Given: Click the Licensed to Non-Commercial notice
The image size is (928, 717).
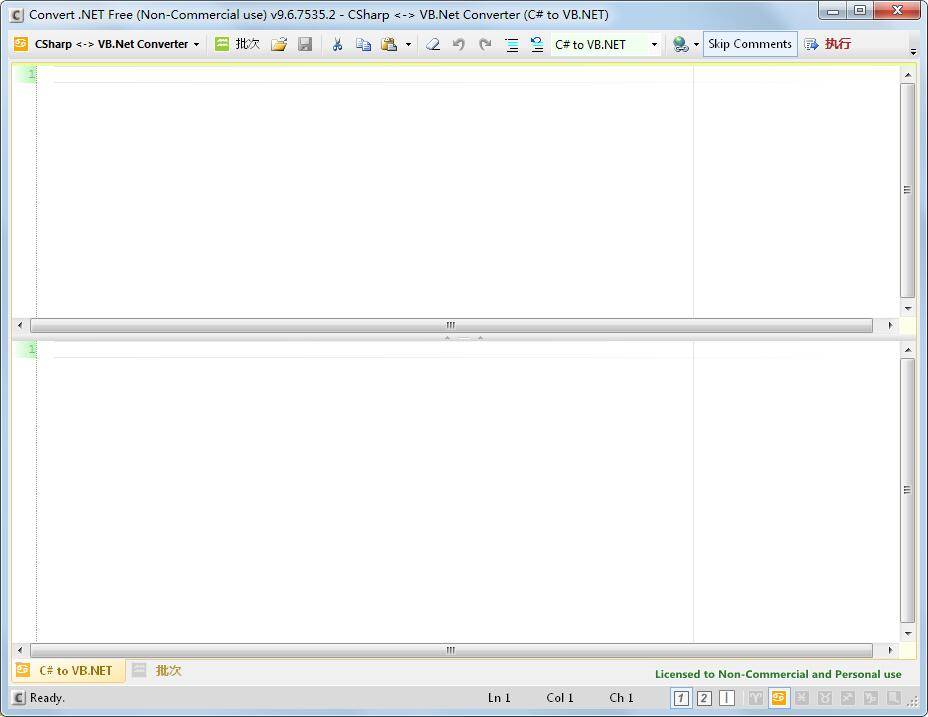Looking at the screenshot, I should [778, 675].
